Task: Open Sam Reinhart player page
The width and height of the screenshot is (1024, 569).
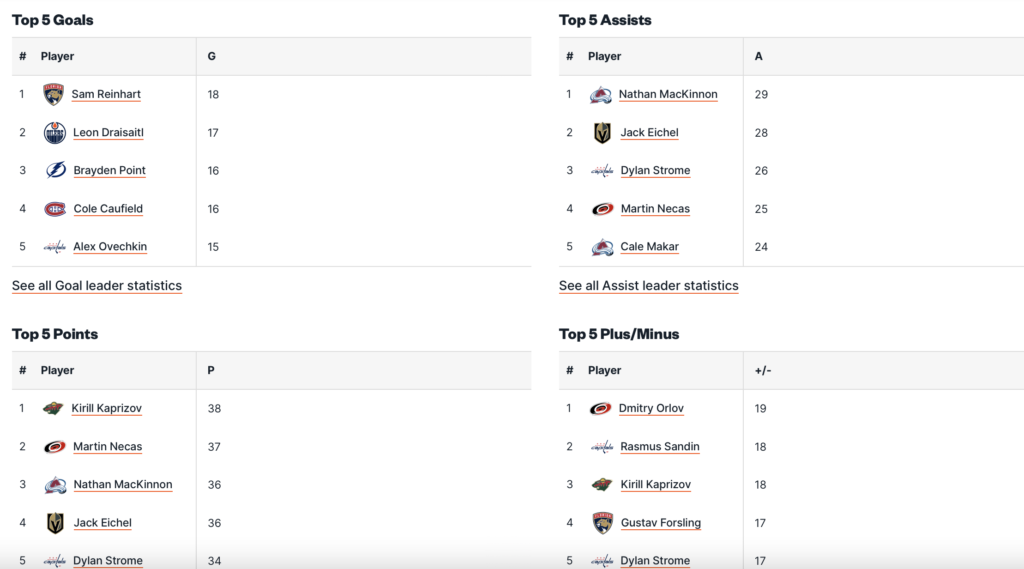Action: click(106, 95)
